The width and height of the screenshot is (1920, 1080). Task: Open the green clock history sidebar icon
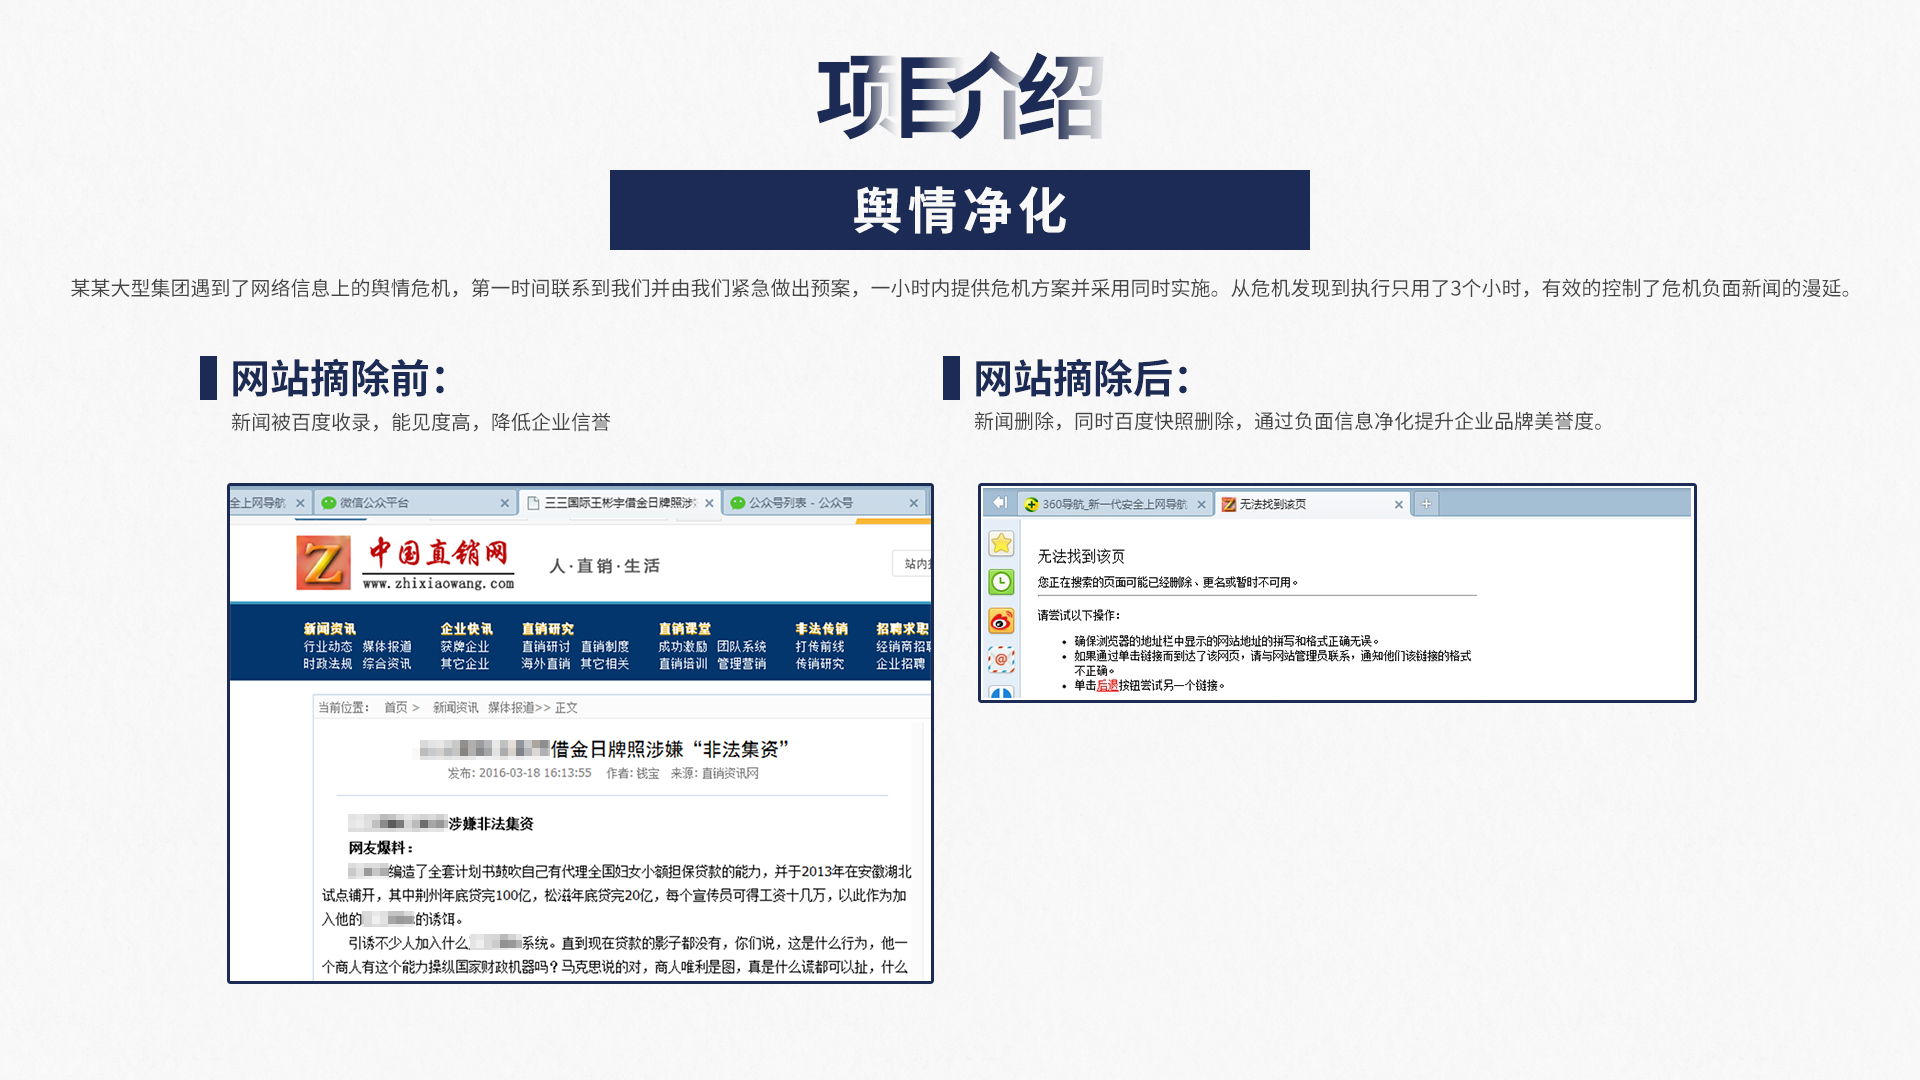tap(1001, 582)
